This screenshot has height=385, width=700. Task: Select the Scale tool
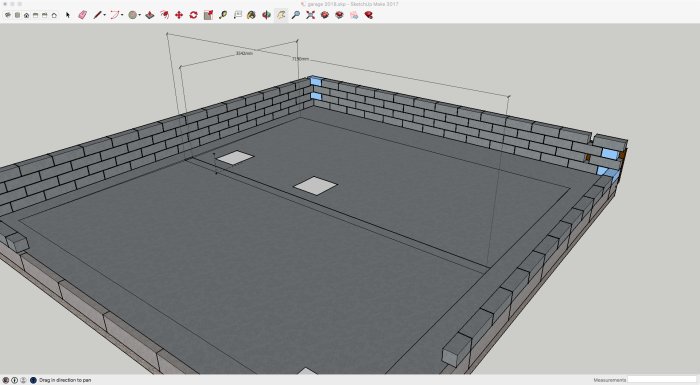point(208,15)
